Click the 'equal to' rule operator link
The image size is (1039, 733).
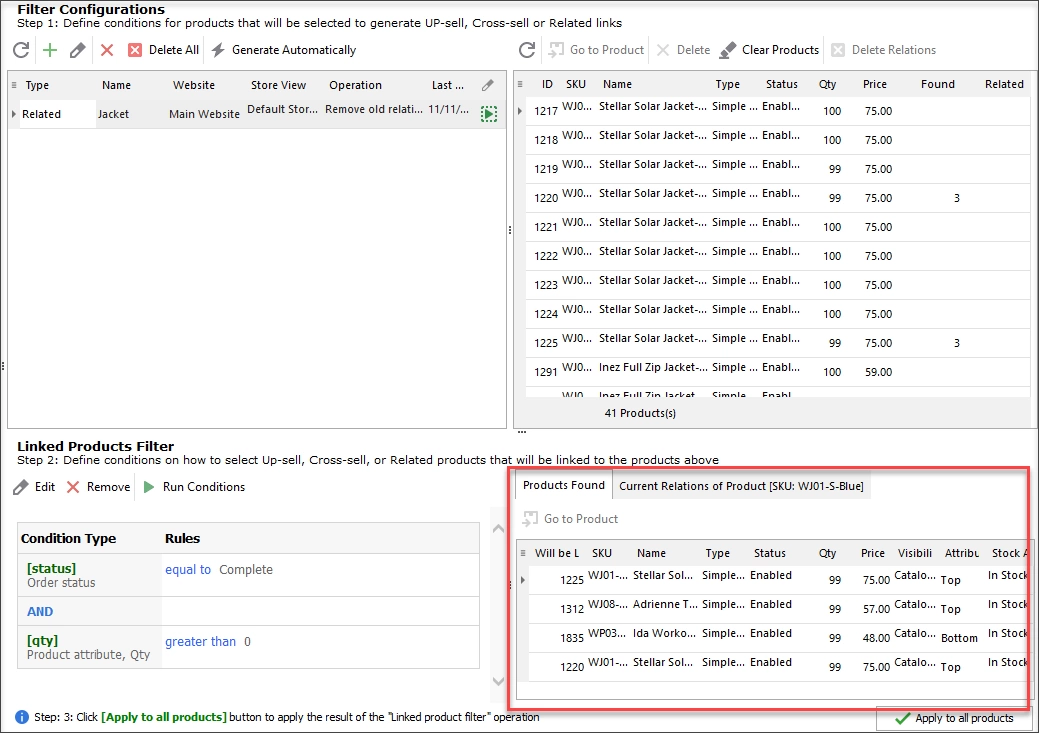tap(188, 569)
